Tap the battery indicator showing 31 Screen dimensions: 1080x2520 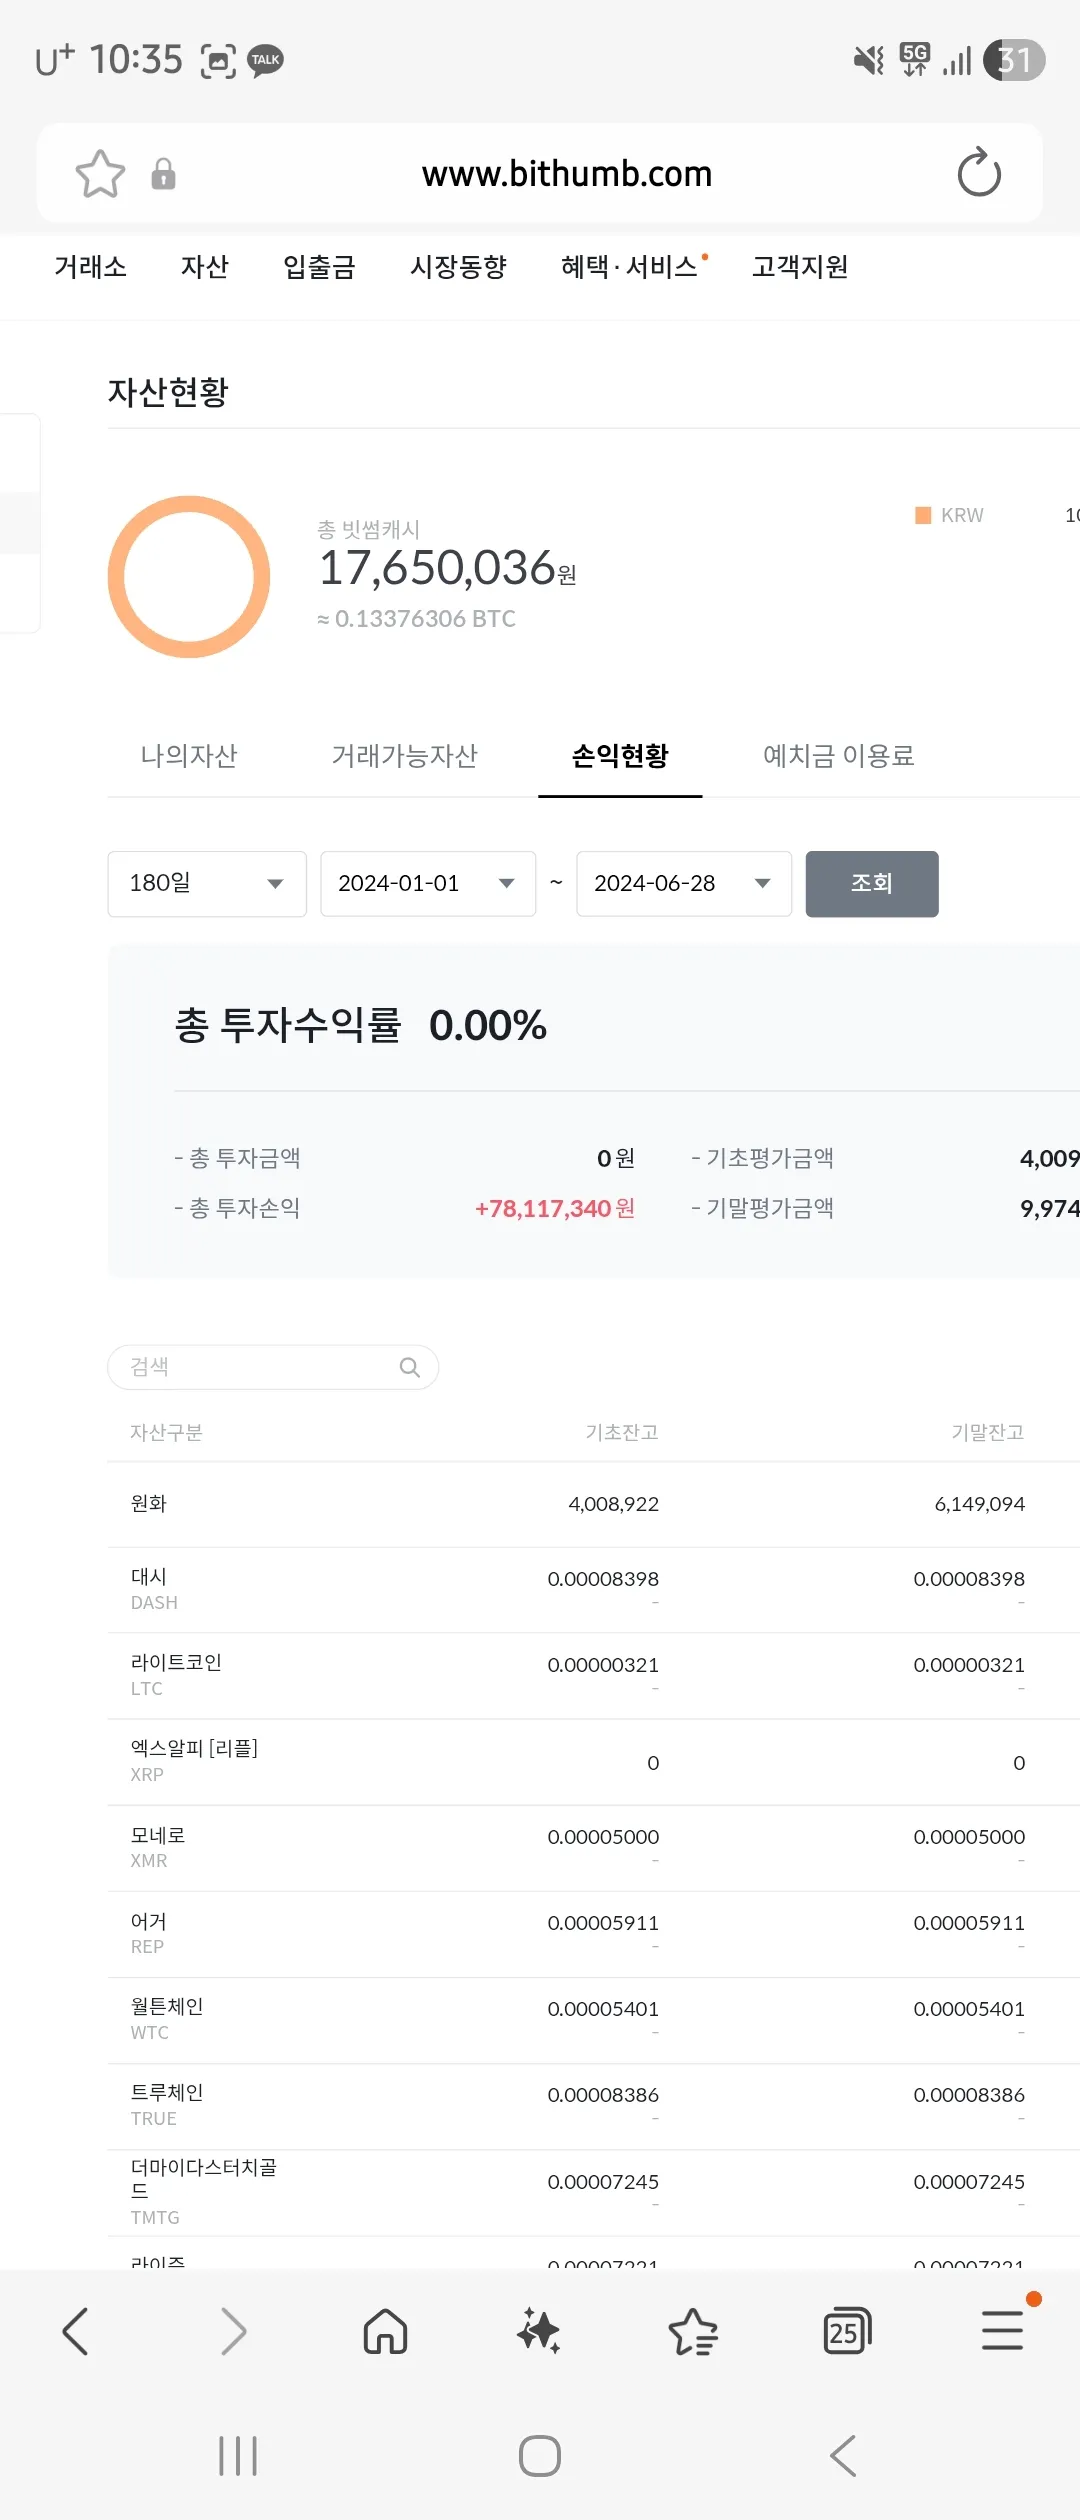pyautogui.click(x=1014, y=60)
